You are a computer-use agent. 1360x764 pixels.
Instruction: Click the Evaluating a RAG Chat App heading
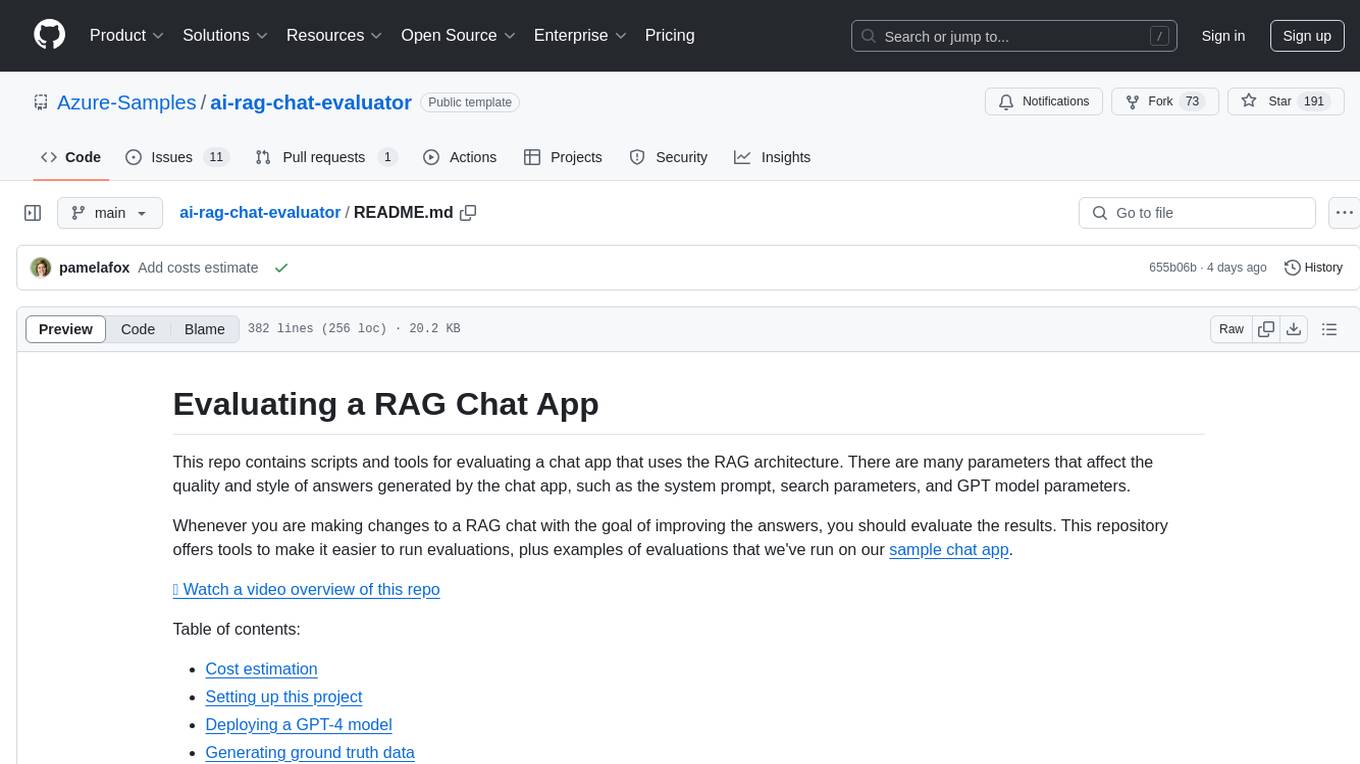(386, 403)
